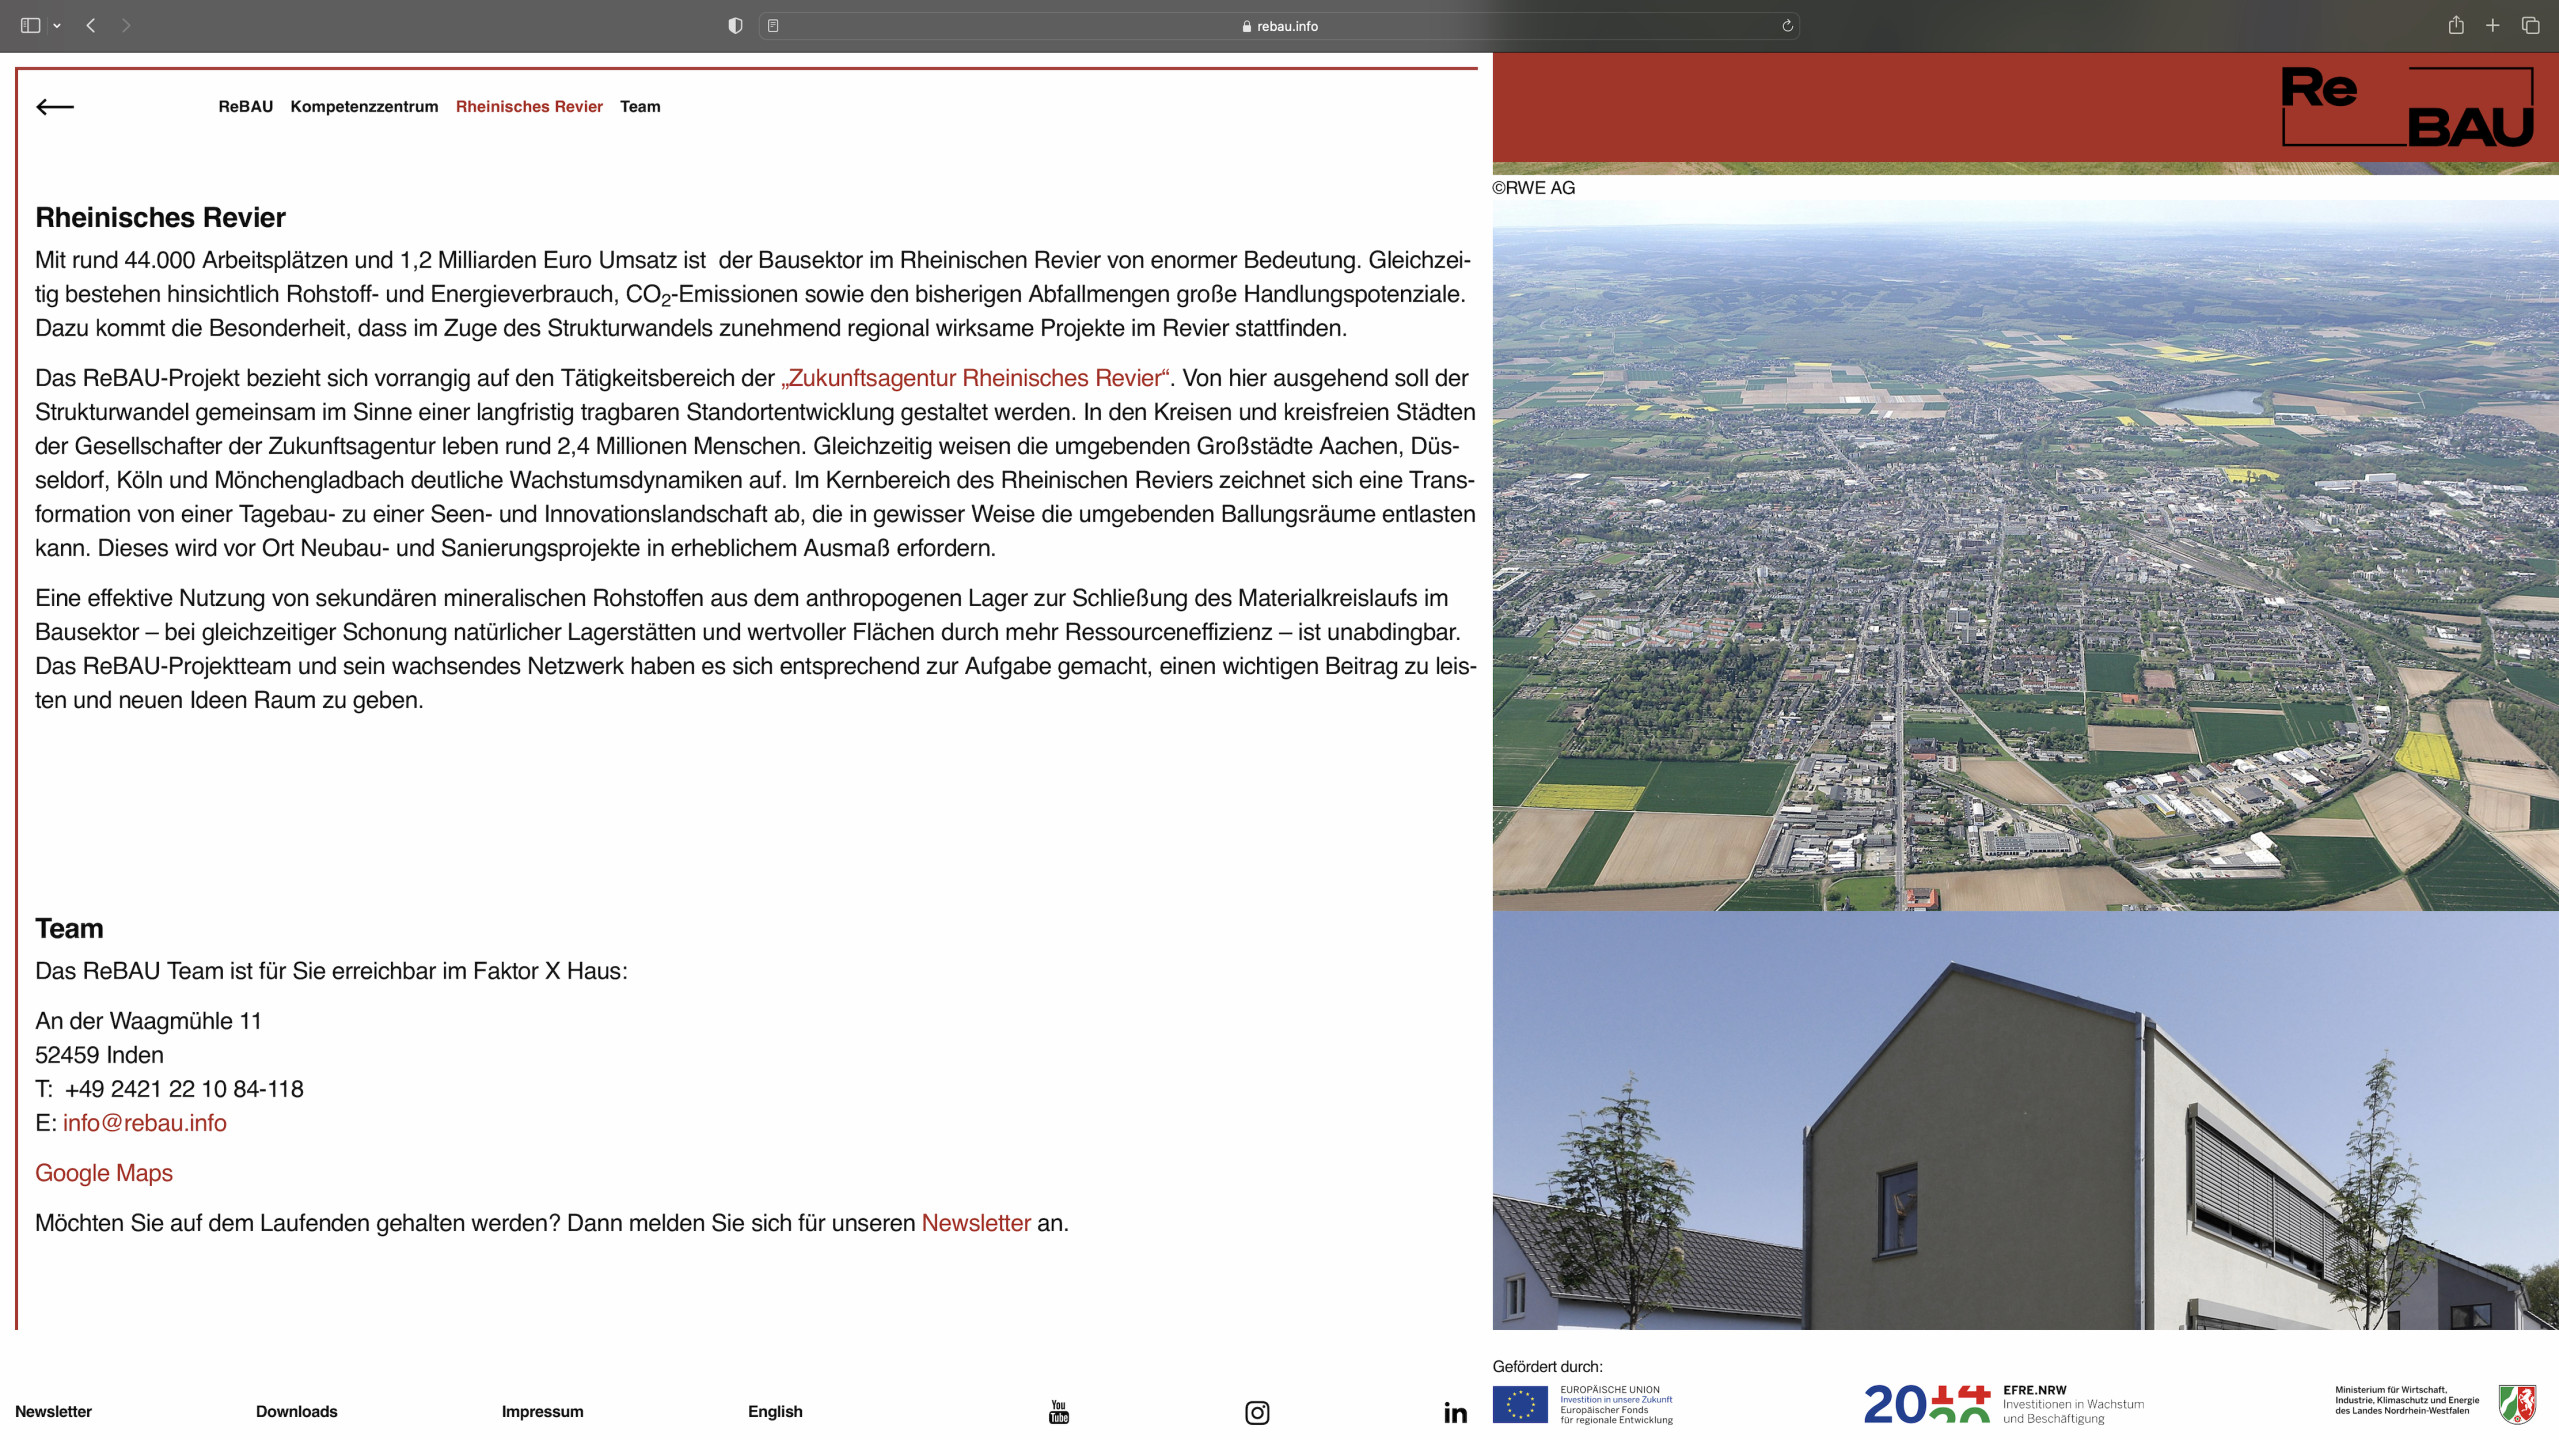Click the Europäische Union funding logo
This screenshot has height=1440, width=2559.
click(x=1583, y=1405)
